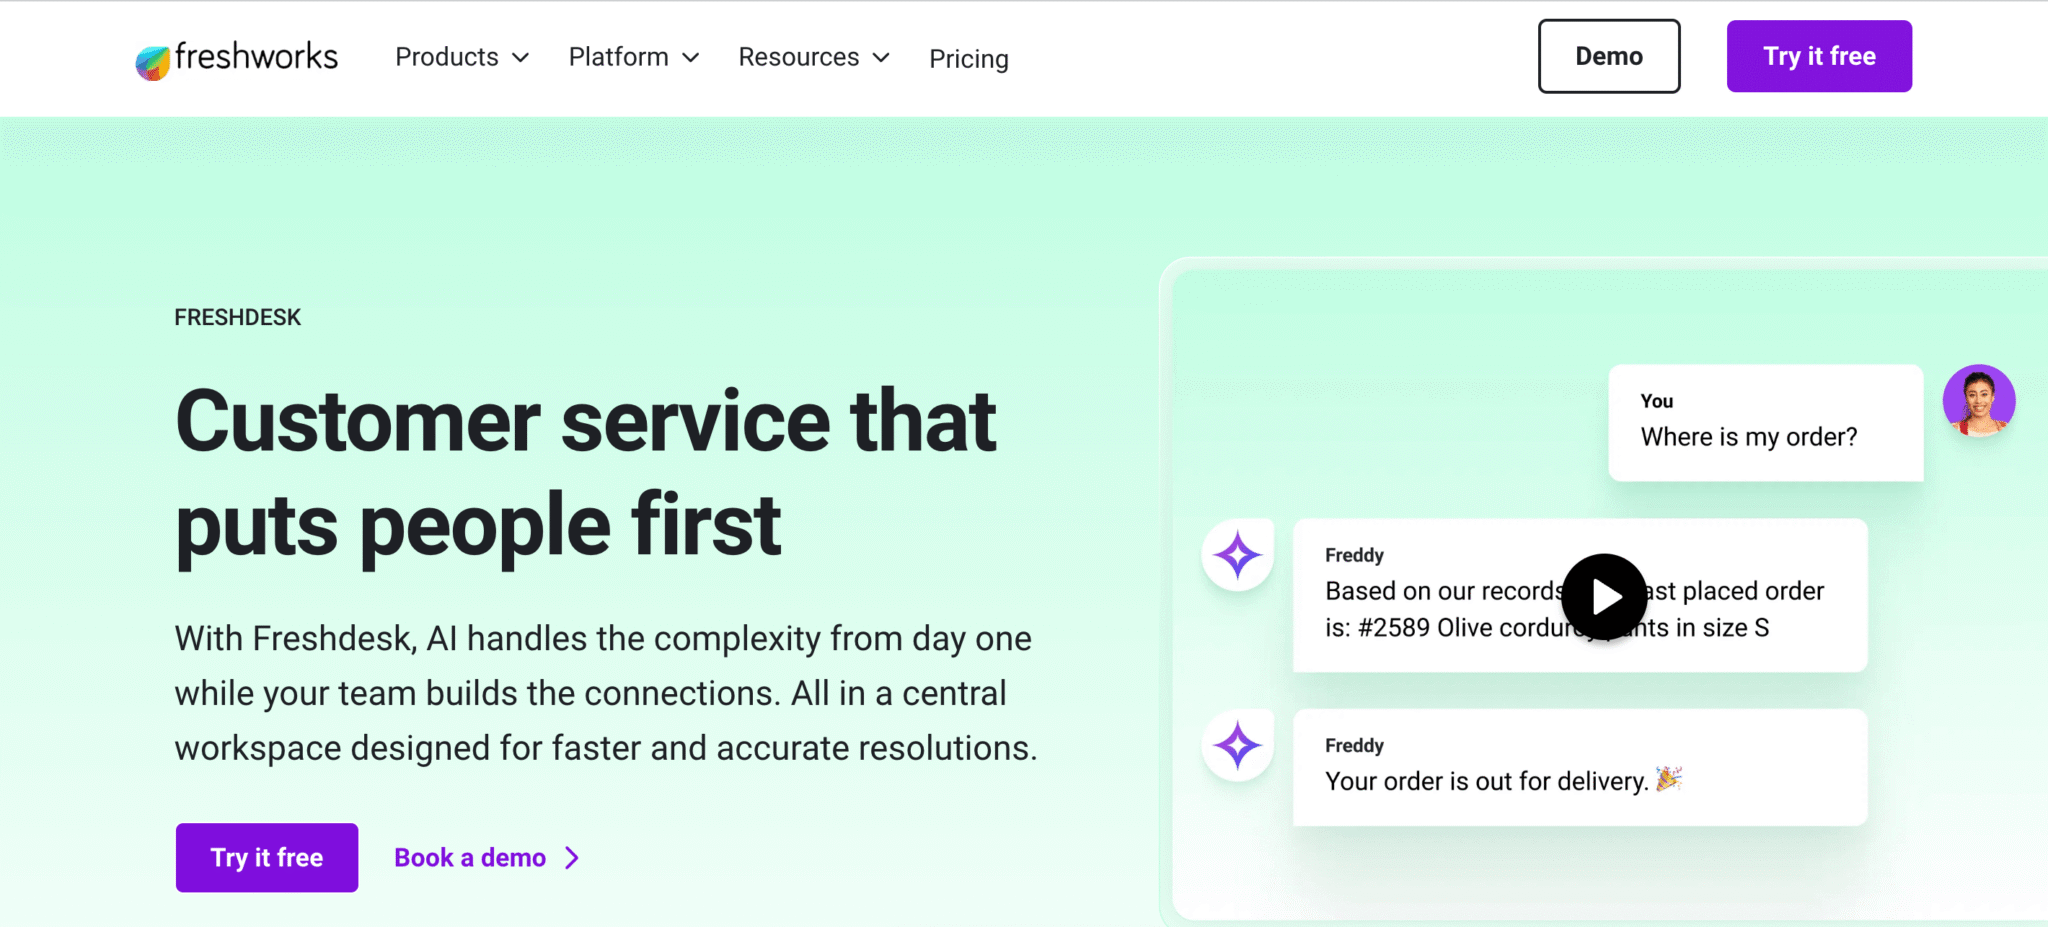Click the hero Try it free button
Screen dimensions: 2048x927
pos(267,858)
